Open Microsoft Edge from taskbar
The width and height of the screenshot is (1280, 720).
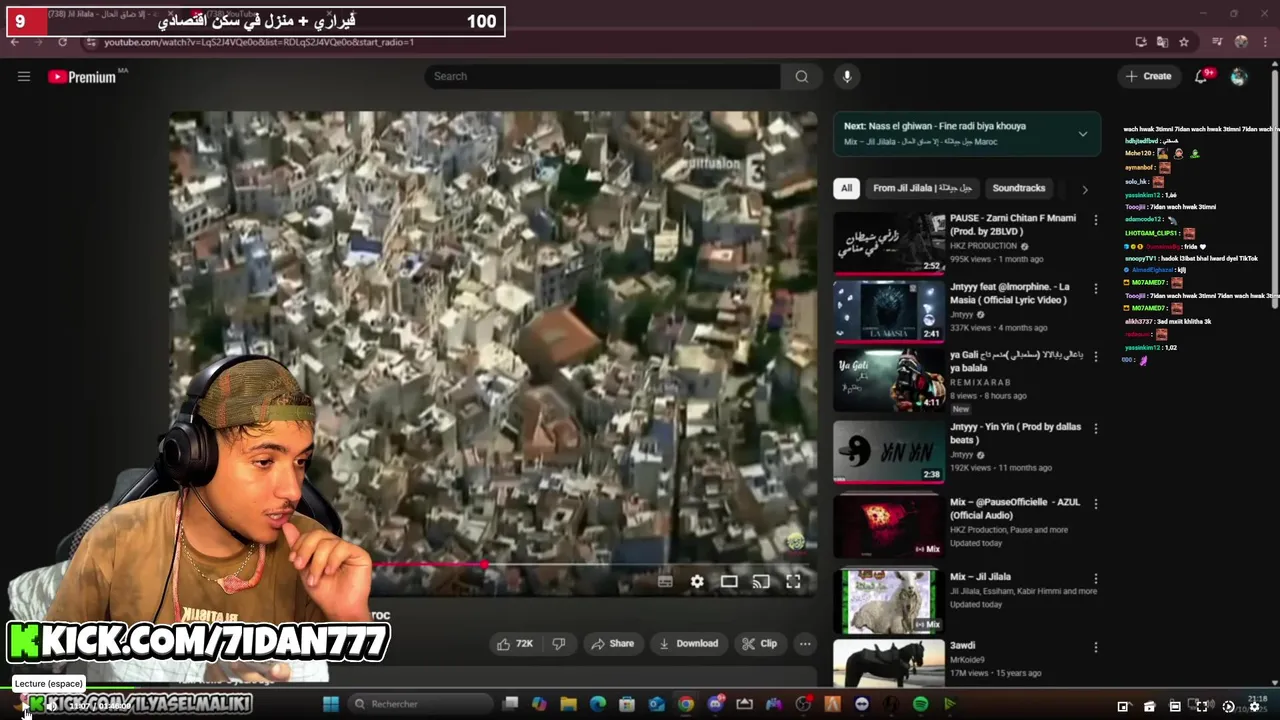click(598, 704)
